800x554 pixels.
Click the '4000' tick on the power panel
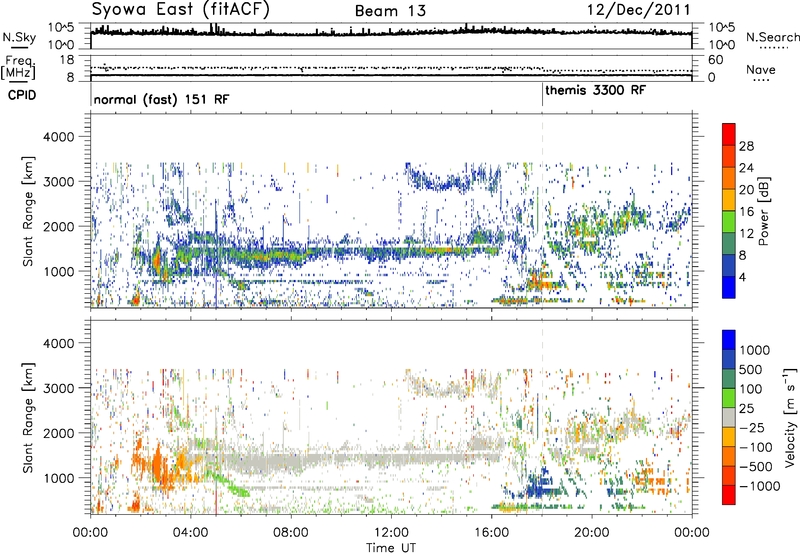[59, 137]
